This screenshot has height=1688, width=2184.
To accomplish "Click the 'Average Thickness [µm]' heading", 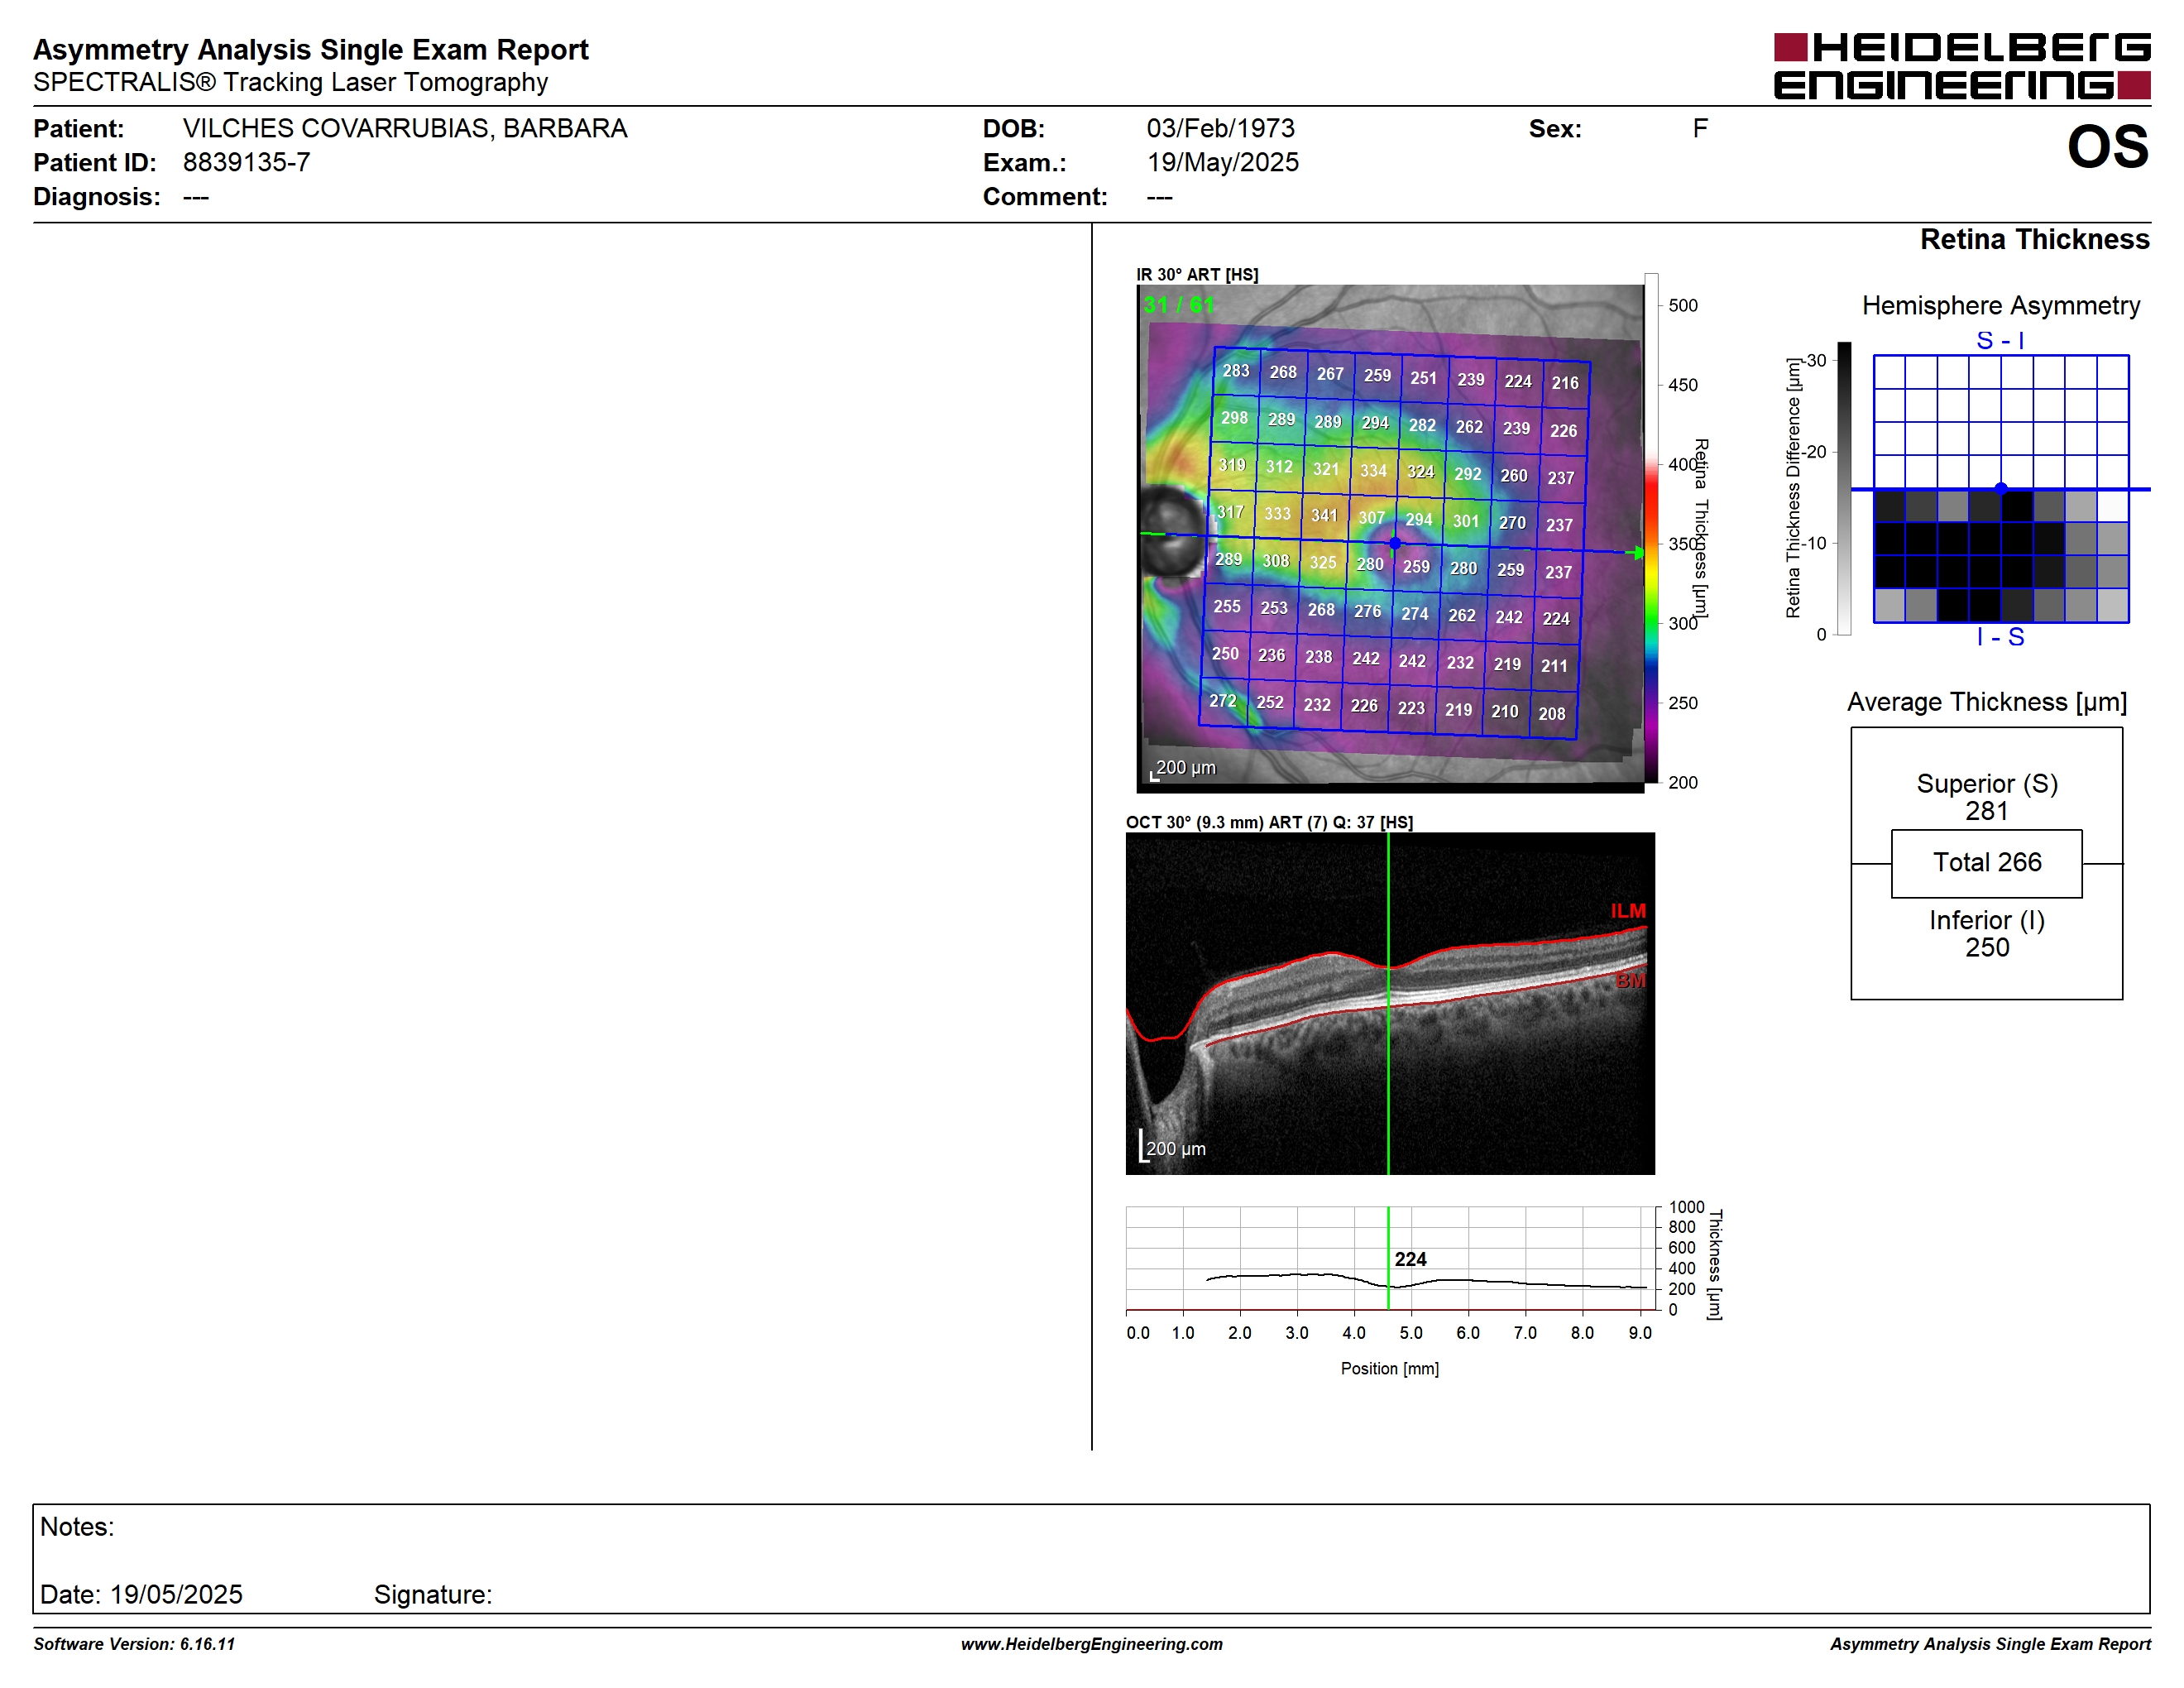I will pos(1987,702).
